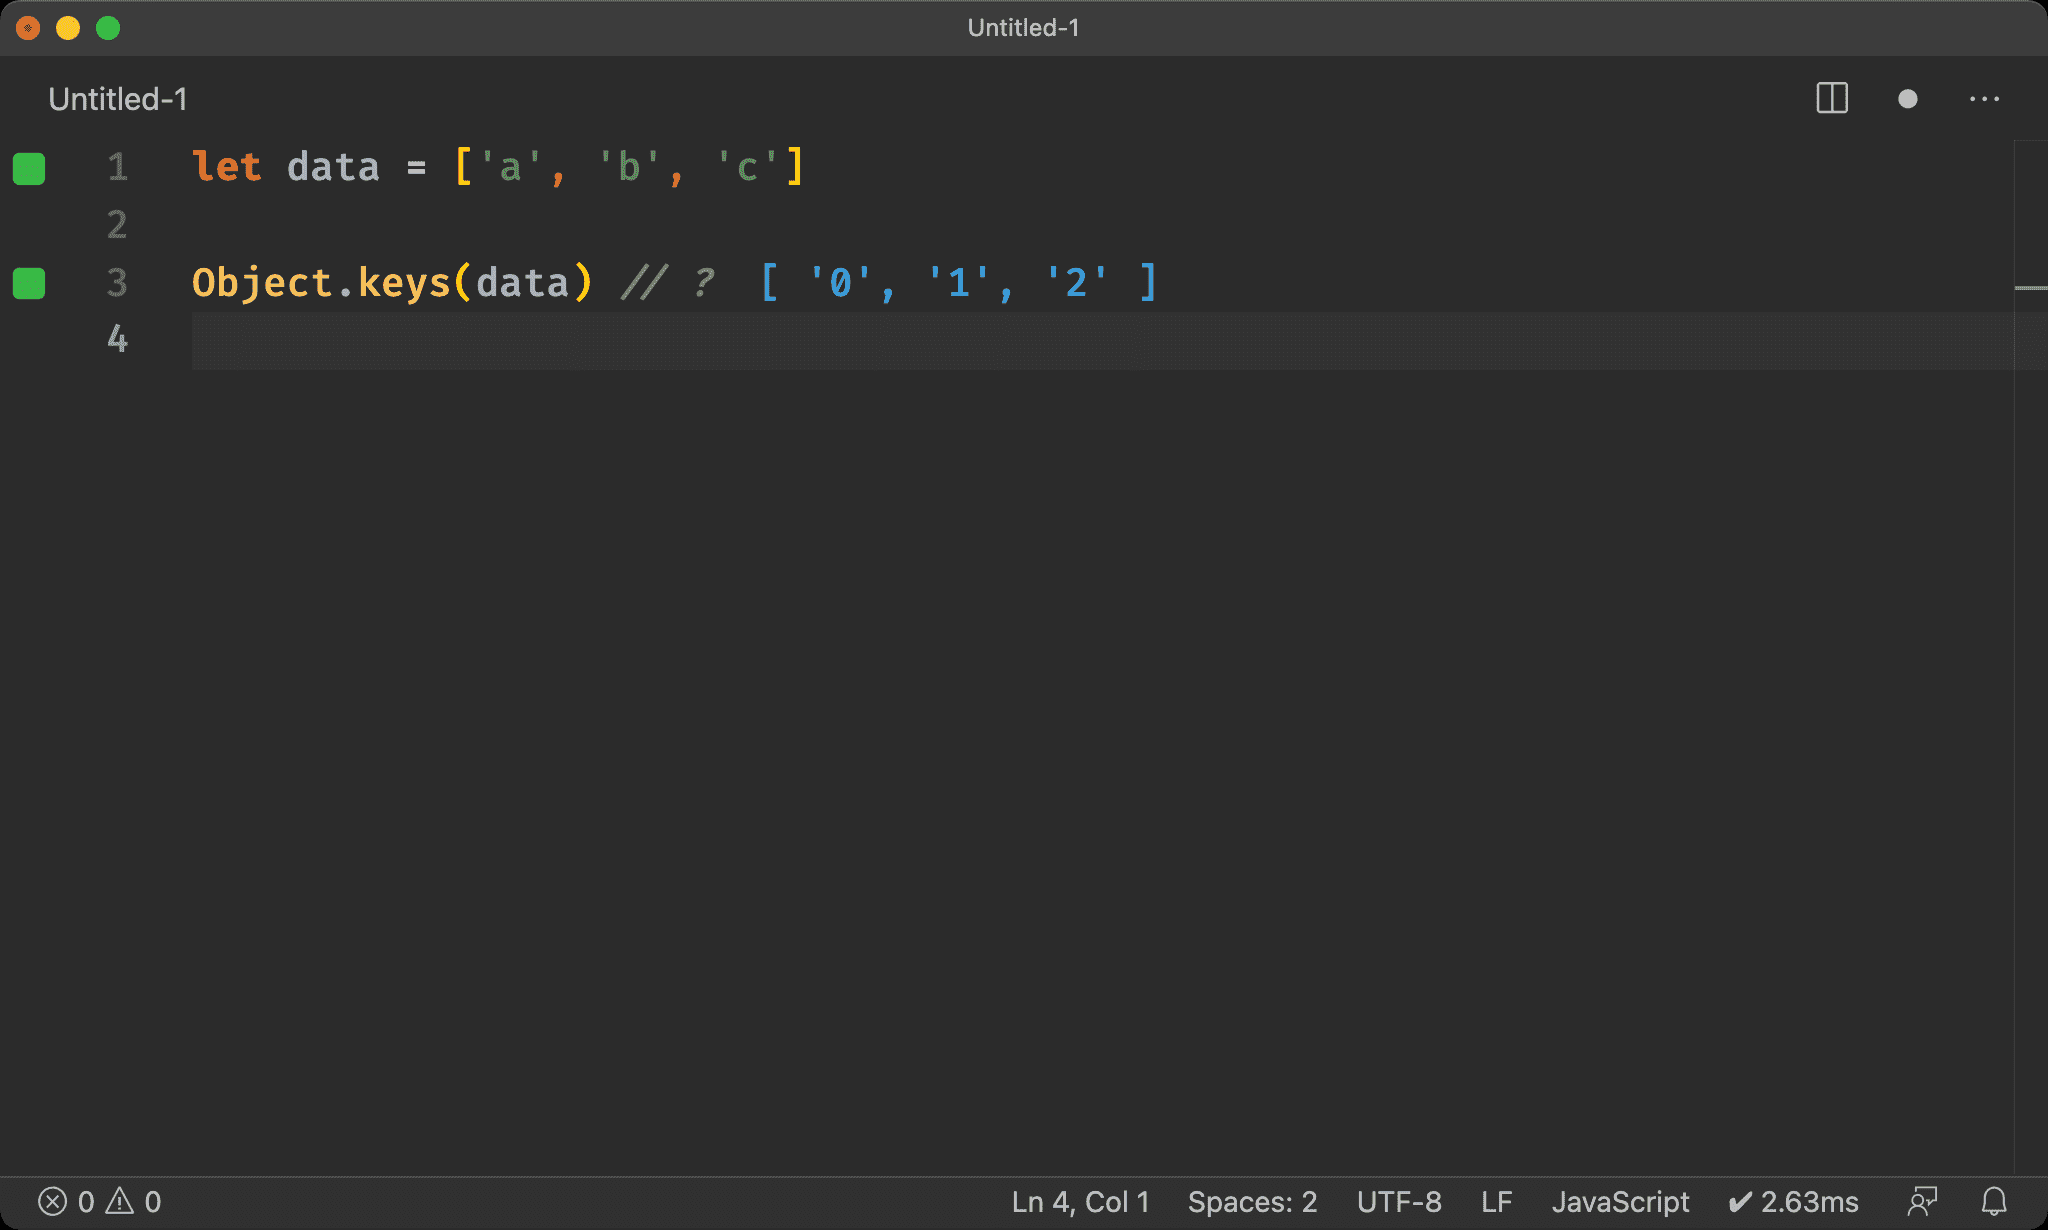Click line number 2 in the gutter

pyautogui.click(x=117, y=225)
